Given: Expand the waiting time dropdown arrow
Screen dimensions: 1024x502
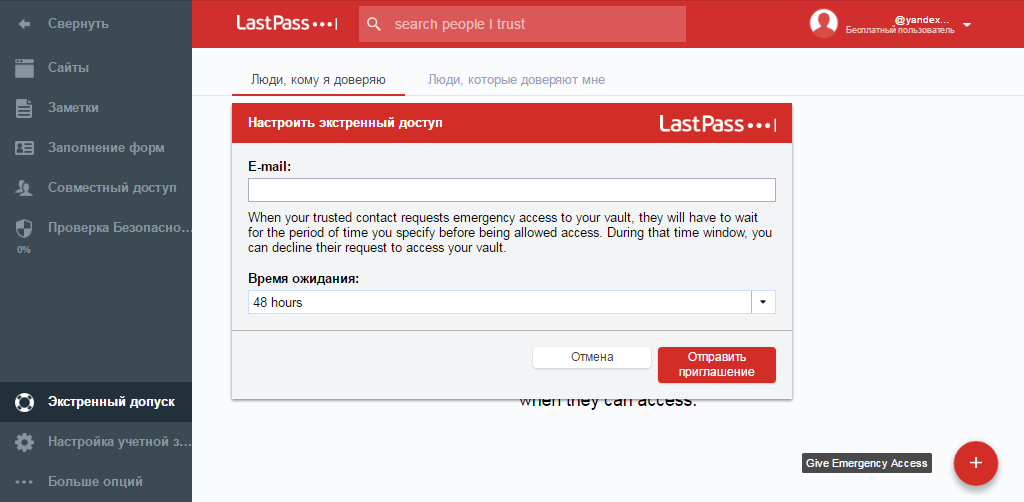Looking at the screenshot, I should [x=763, y=302].
